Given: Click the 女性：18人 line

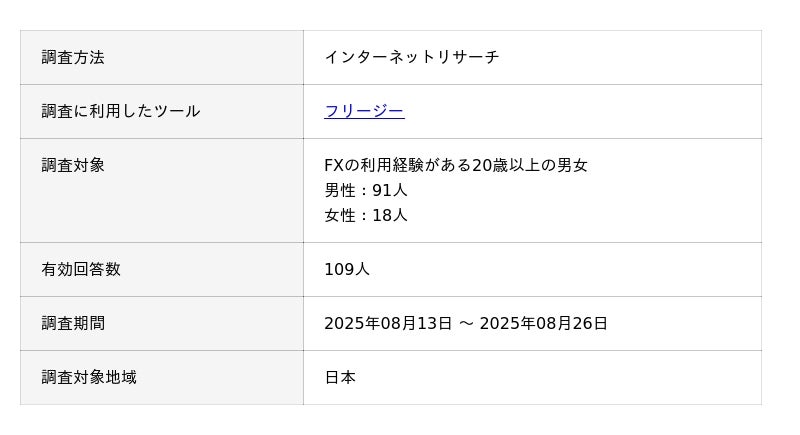Looking at the screenshot, I should tap(365, 215).
